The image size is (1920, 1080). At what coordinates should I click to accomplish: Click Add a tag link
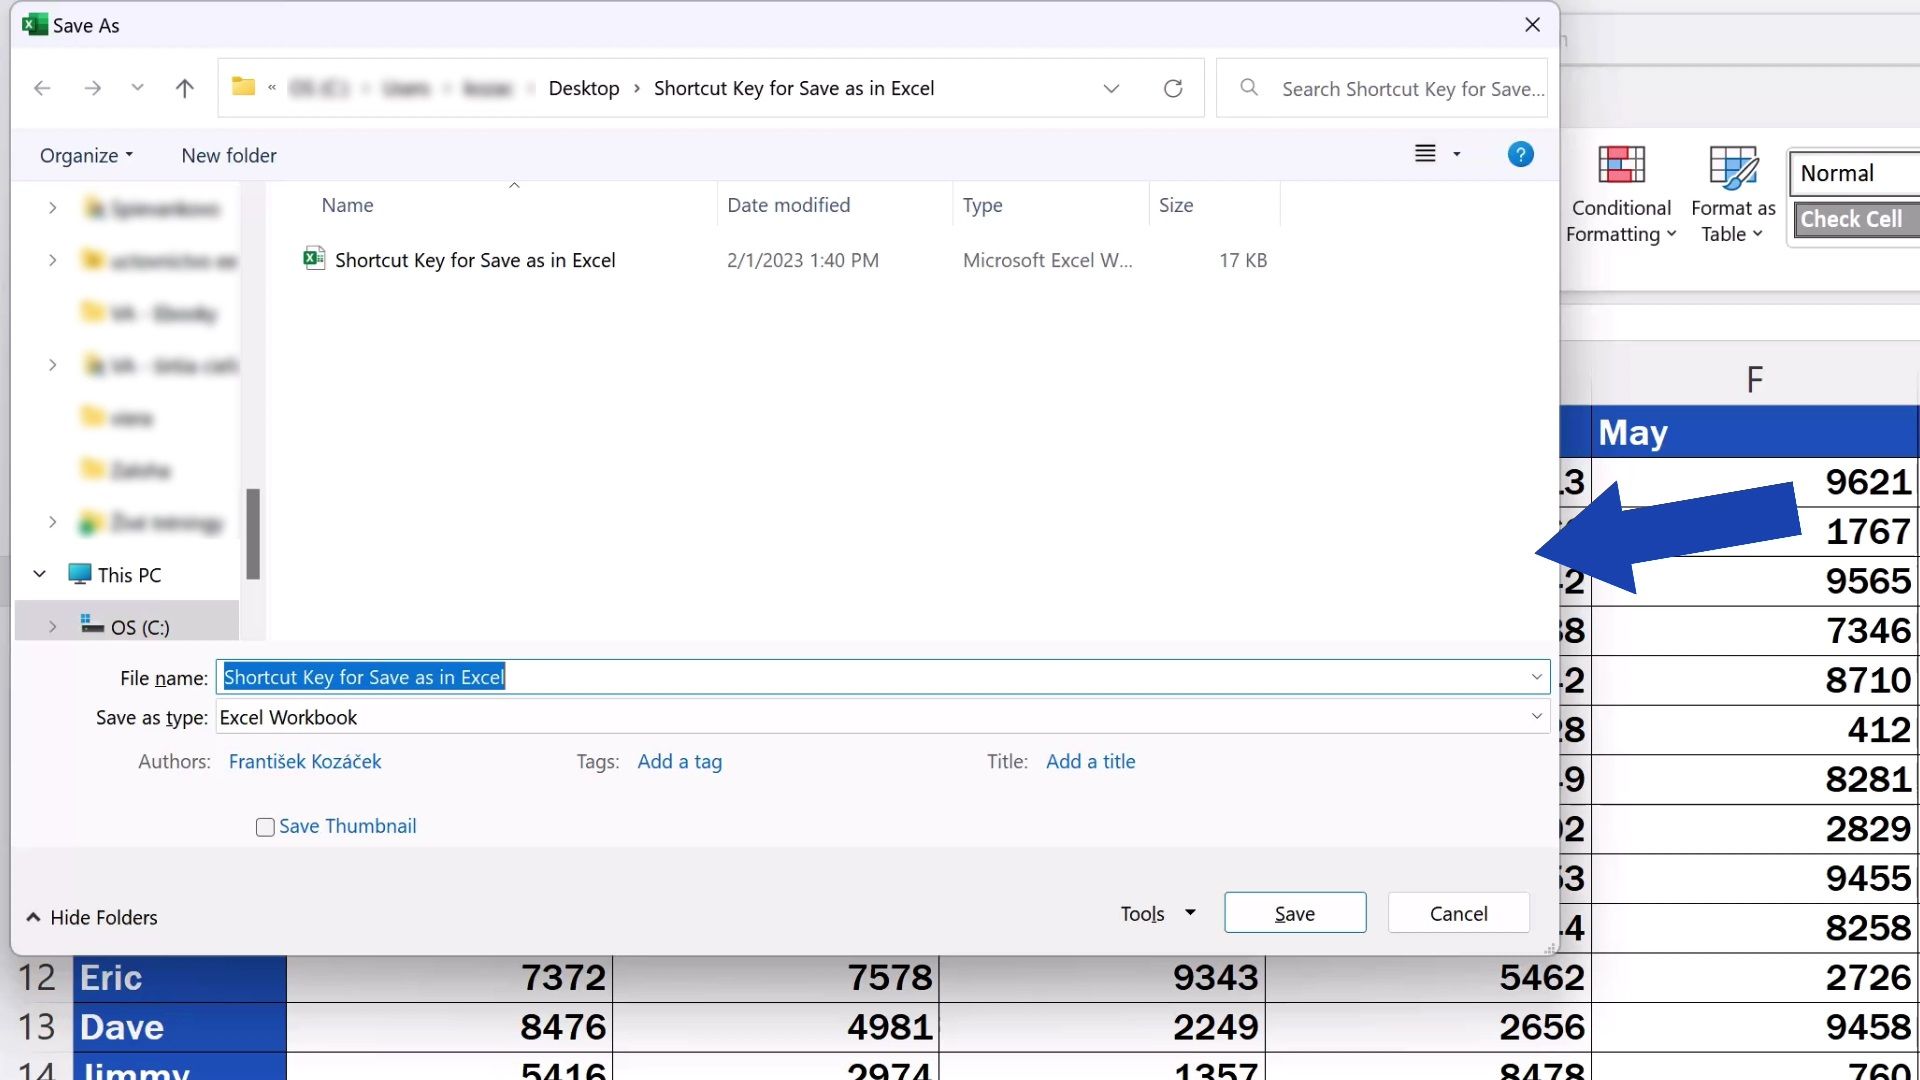[x=680, y=761]
